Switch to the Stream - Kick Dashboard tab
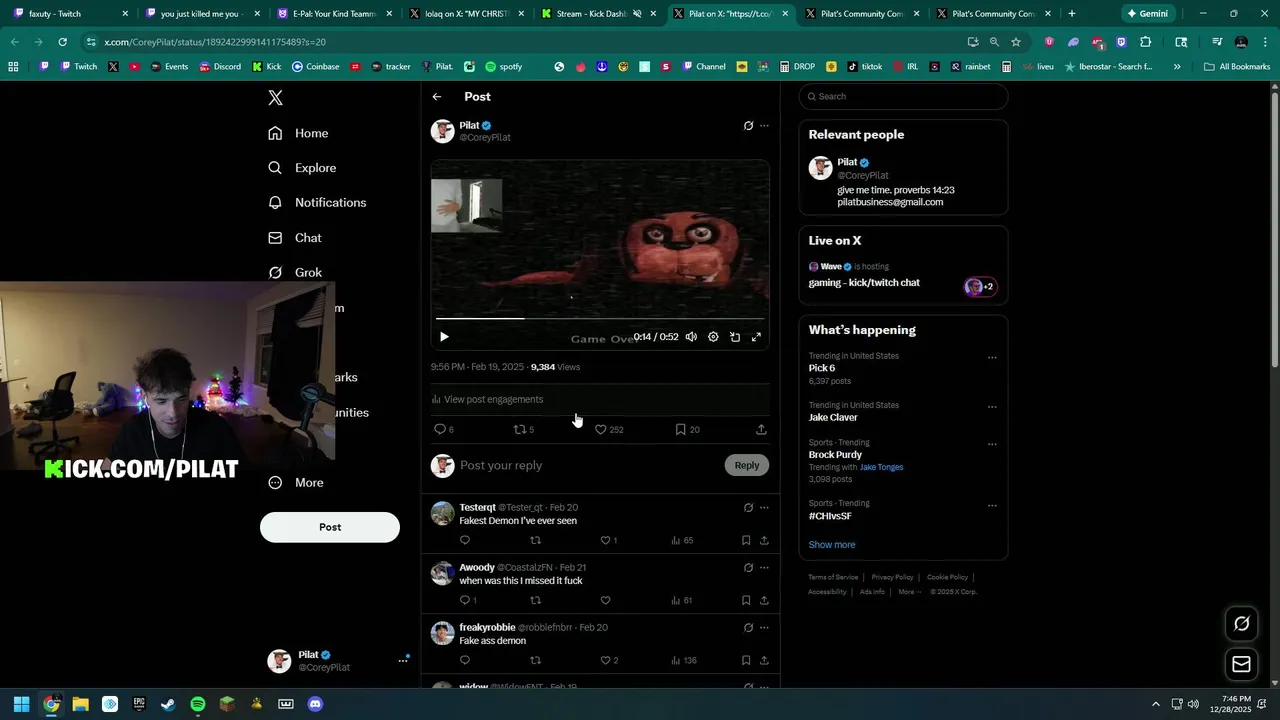Viewport: 1280px width, 720px height. 596,14
